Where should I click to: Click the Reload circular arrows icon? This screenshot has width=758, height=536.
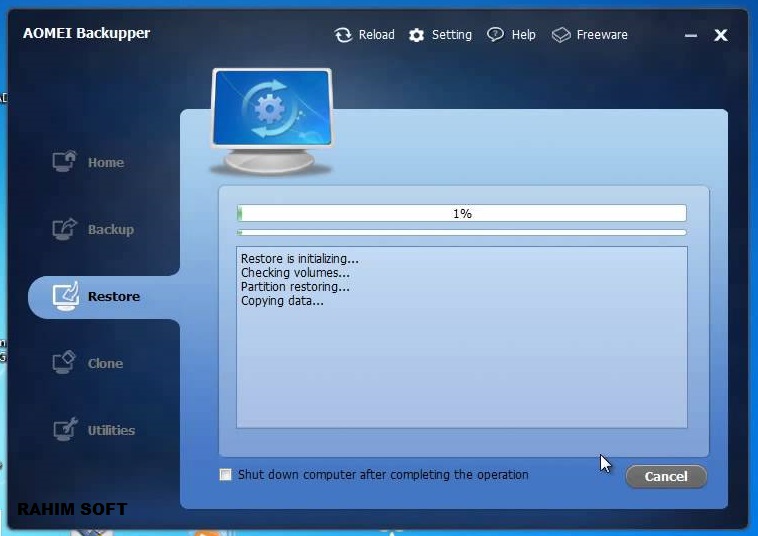(343, 35)
